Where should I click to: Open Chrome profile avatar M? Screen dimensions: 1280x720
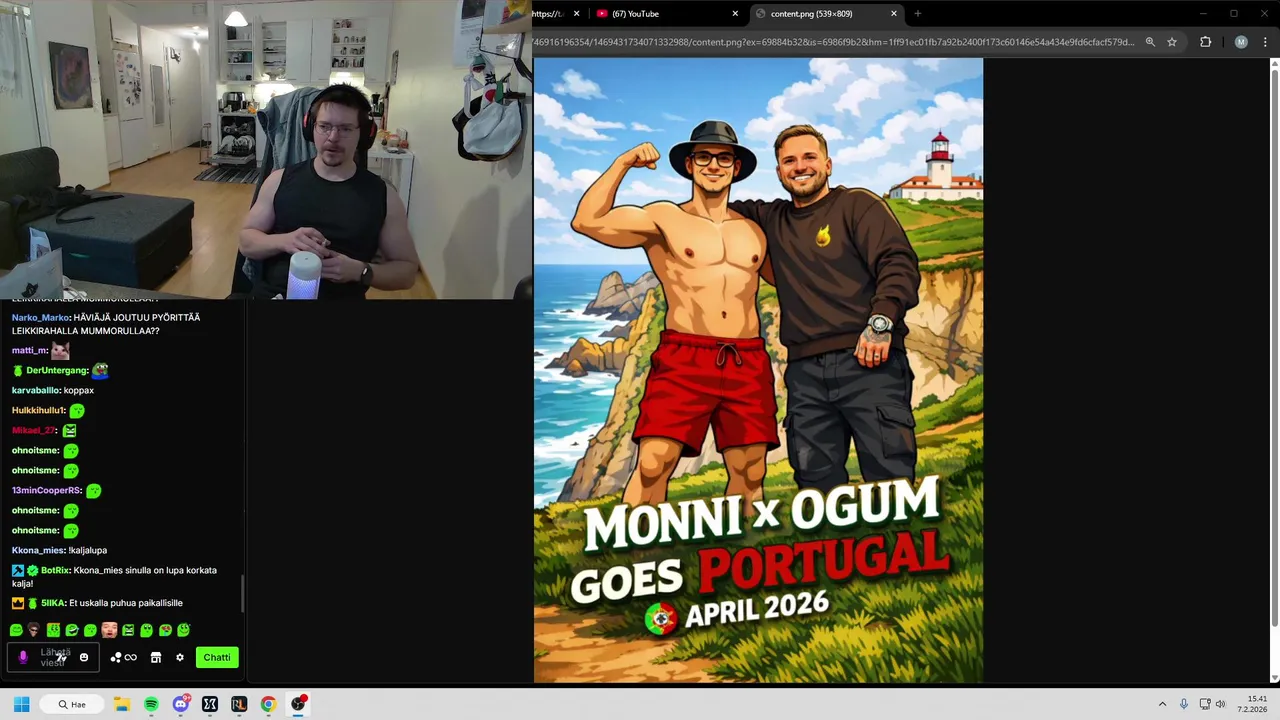(x=1241, y=42)
